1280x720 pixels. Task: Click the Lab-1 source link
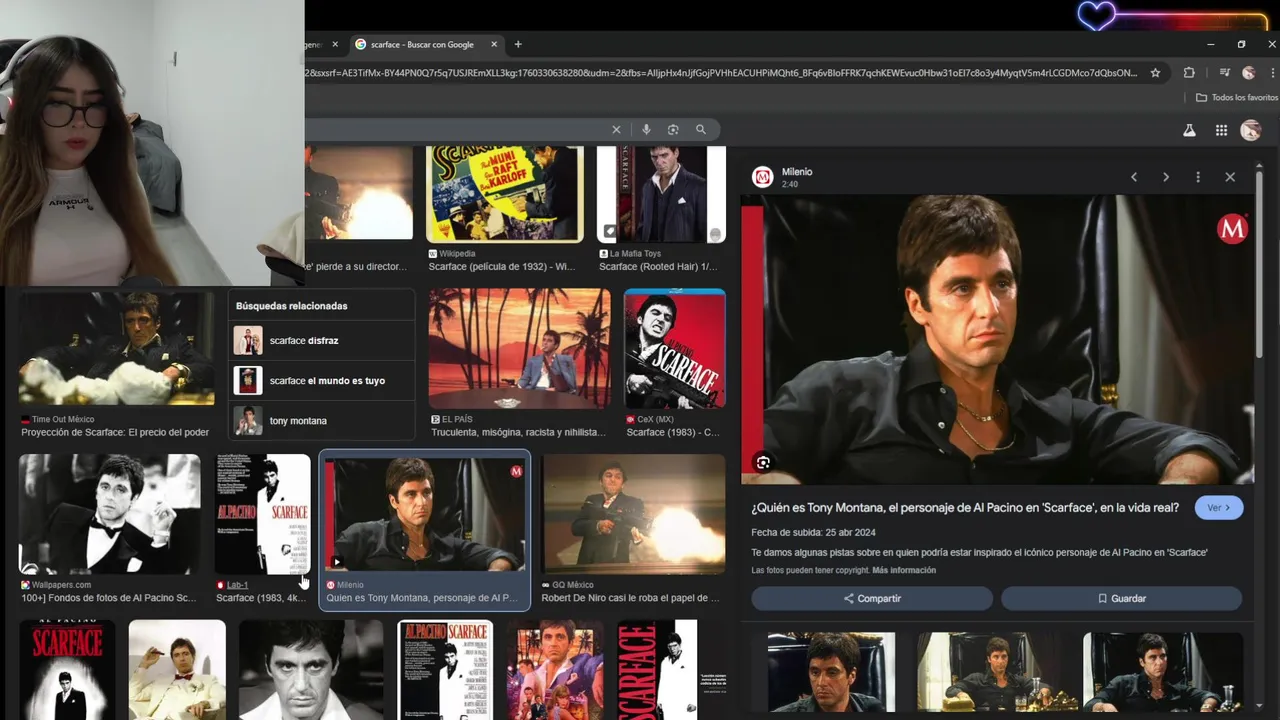(x=237, y=585)
